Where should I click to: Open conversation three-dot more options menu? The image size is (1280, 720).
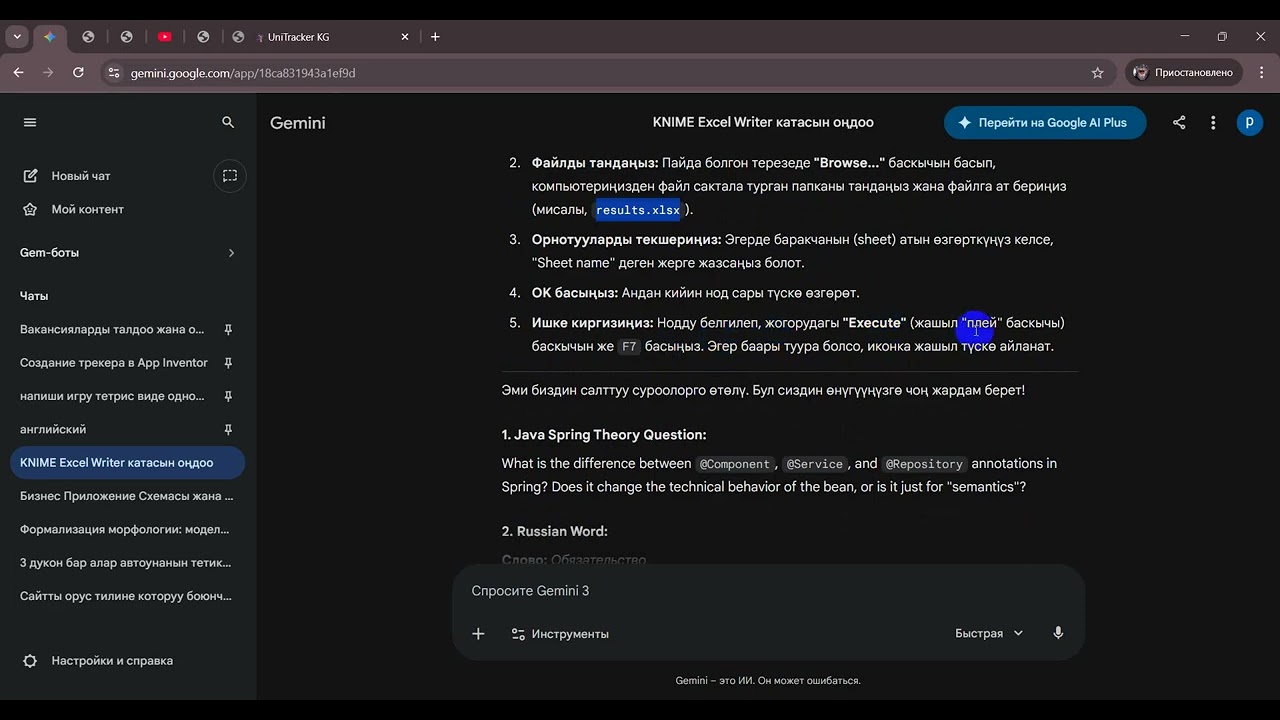[x=1213, y=123]
